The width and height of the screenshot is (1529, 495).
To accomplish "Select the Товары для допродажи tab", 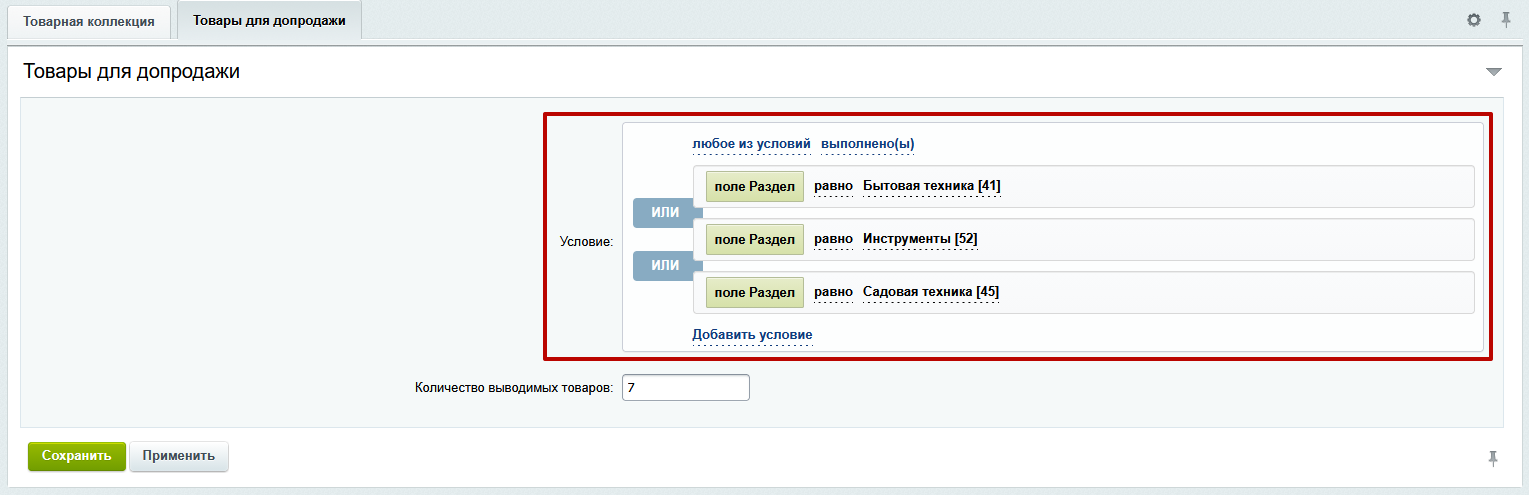I will [269, 21].
